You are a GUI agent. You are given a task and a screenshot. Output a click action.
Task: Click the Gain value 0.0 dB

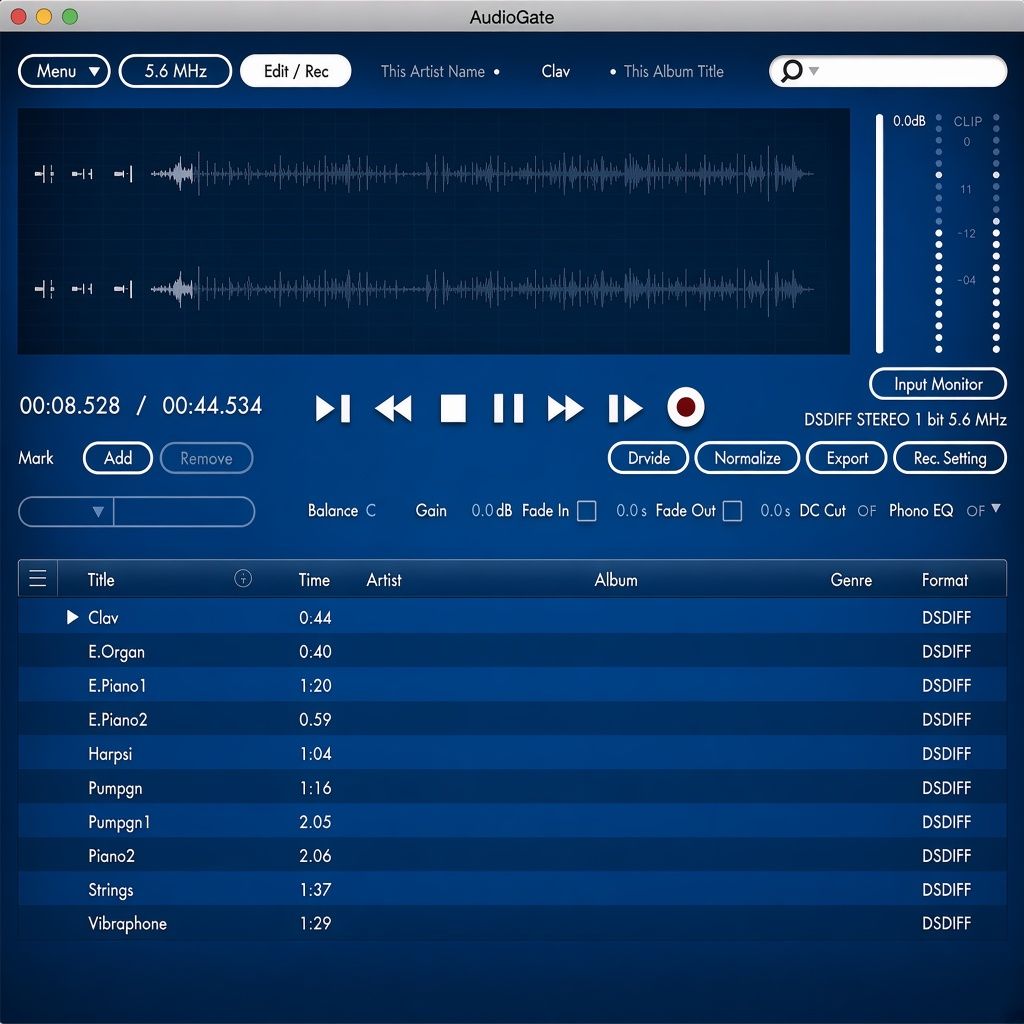(x=492, y=511)
